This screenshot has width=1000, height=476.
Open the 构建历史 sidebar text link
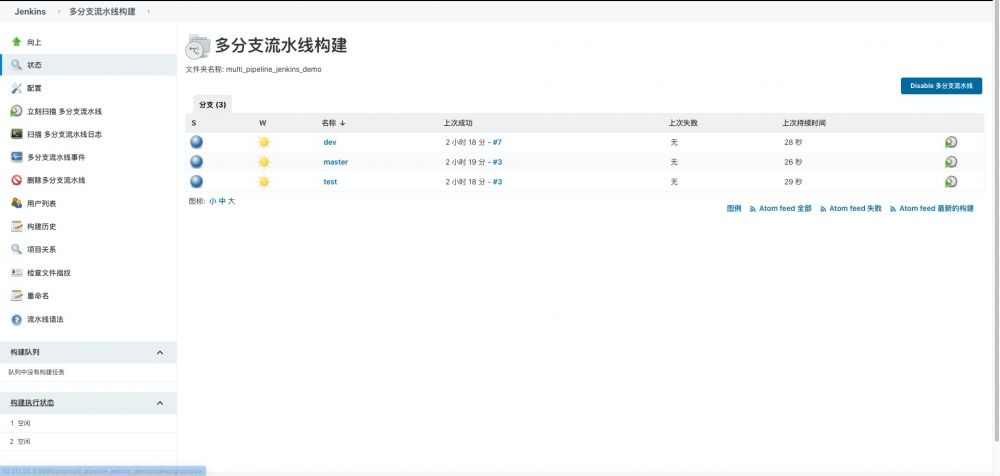pos(41,227)
